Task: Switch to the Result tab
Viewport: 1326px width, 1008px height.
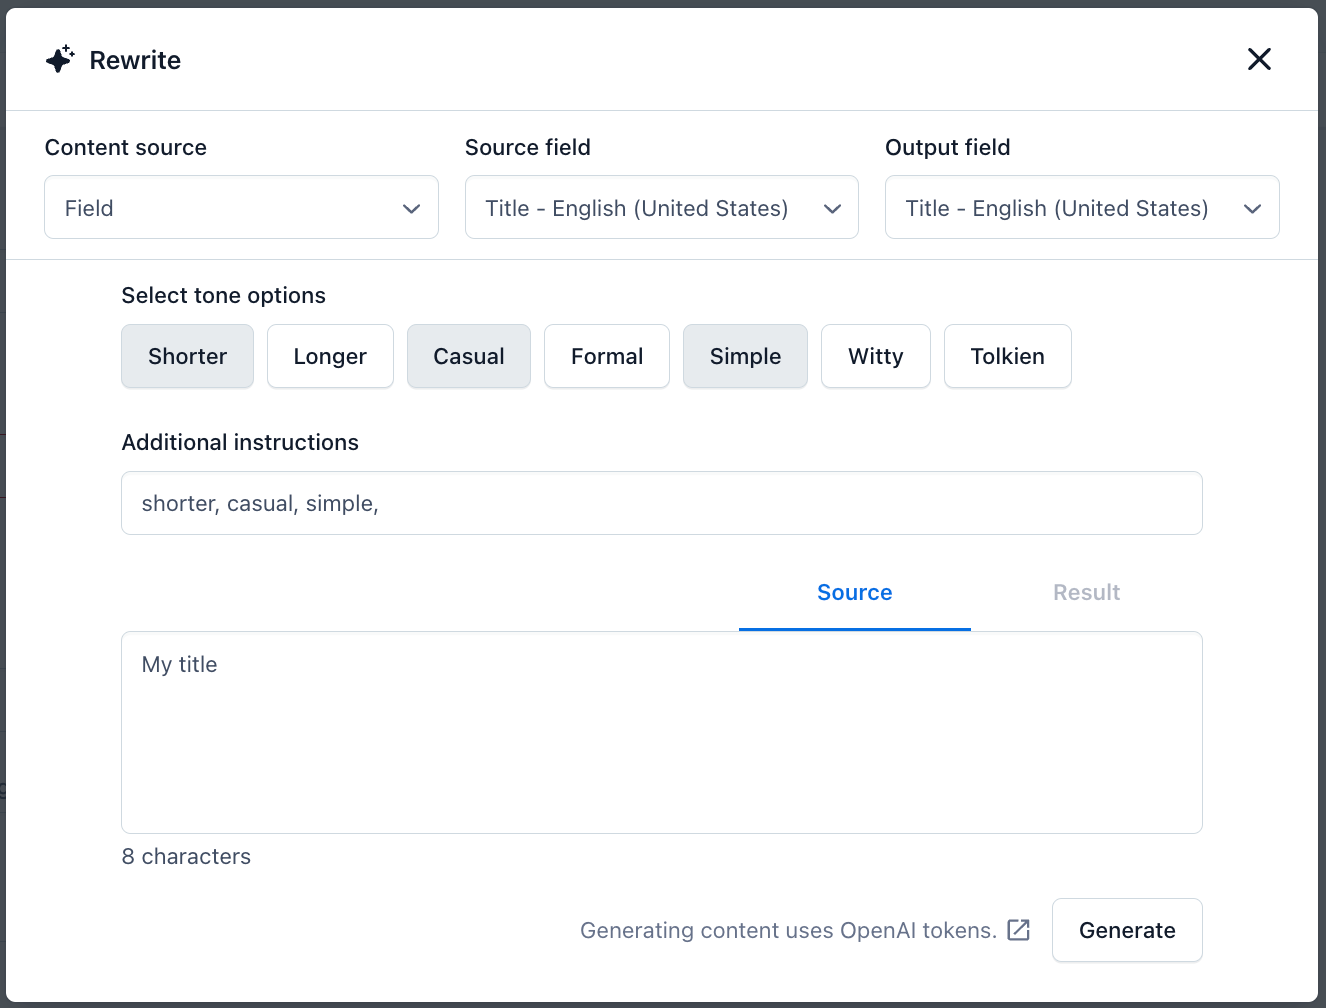Action: [1086, 592]
